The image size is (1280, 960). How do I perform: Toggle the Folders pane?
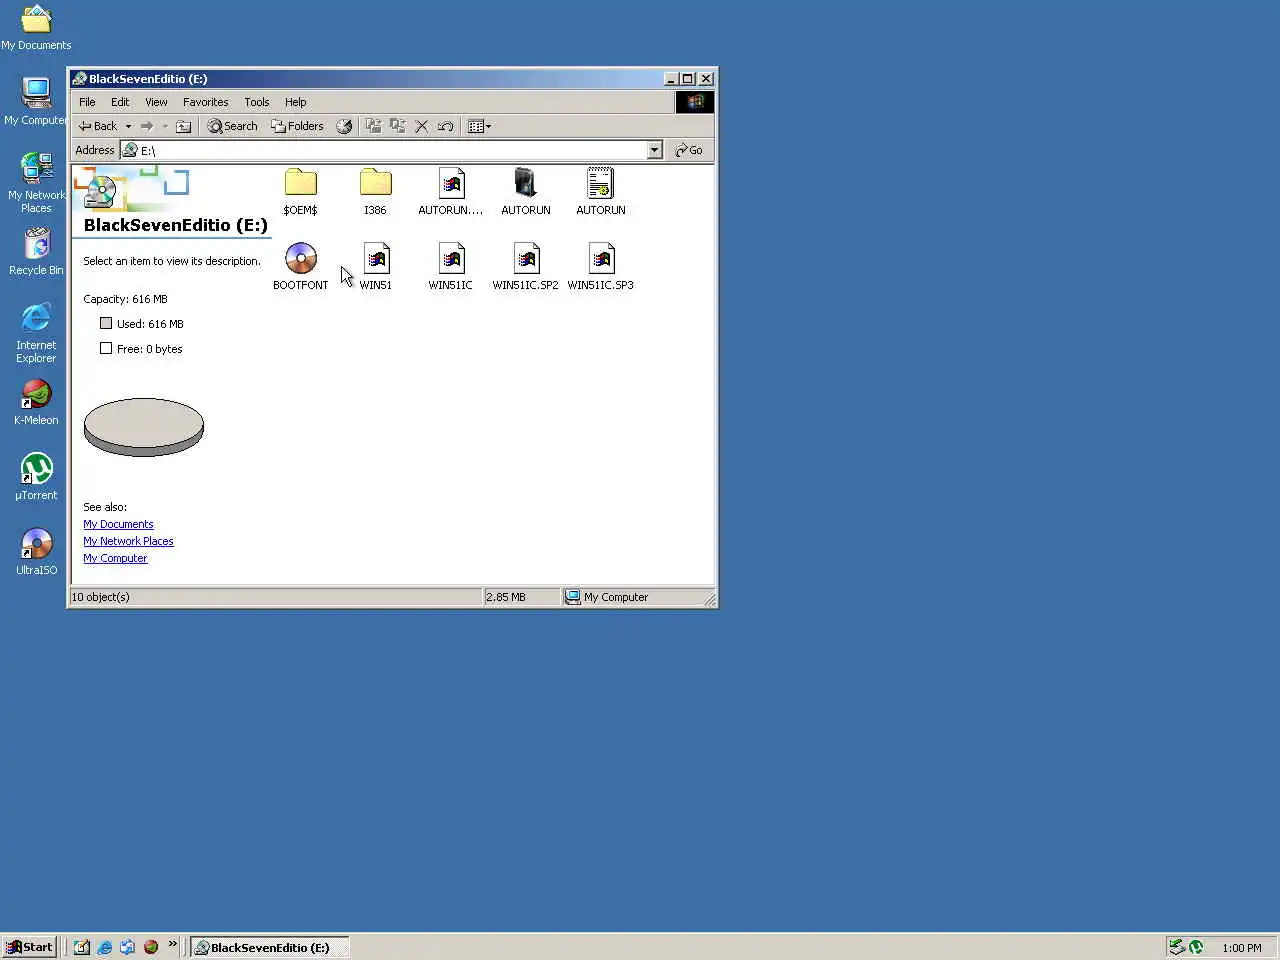(297, 126)
